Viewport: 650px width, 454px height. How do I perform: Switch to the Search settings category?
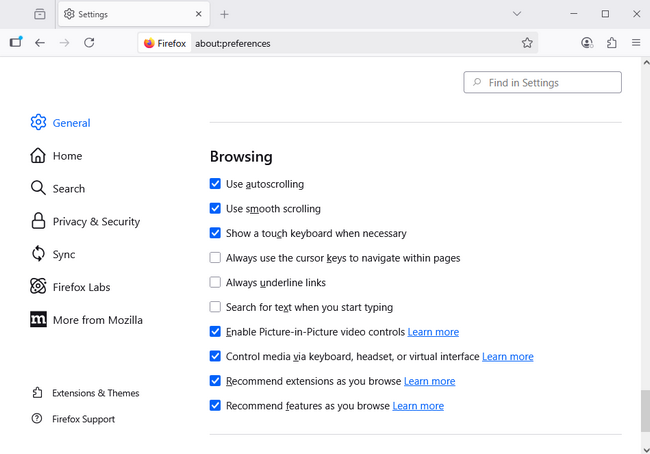68,189
